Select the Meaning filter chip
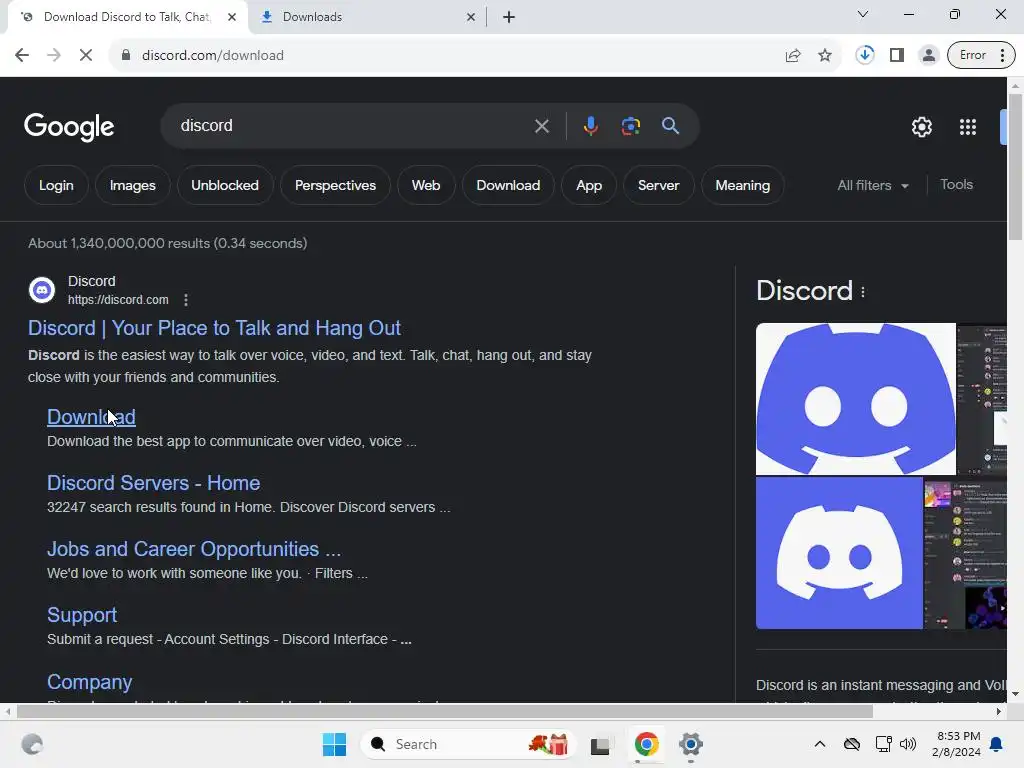The height and width of the screenshot is (768, 1024). coord(743,185)
